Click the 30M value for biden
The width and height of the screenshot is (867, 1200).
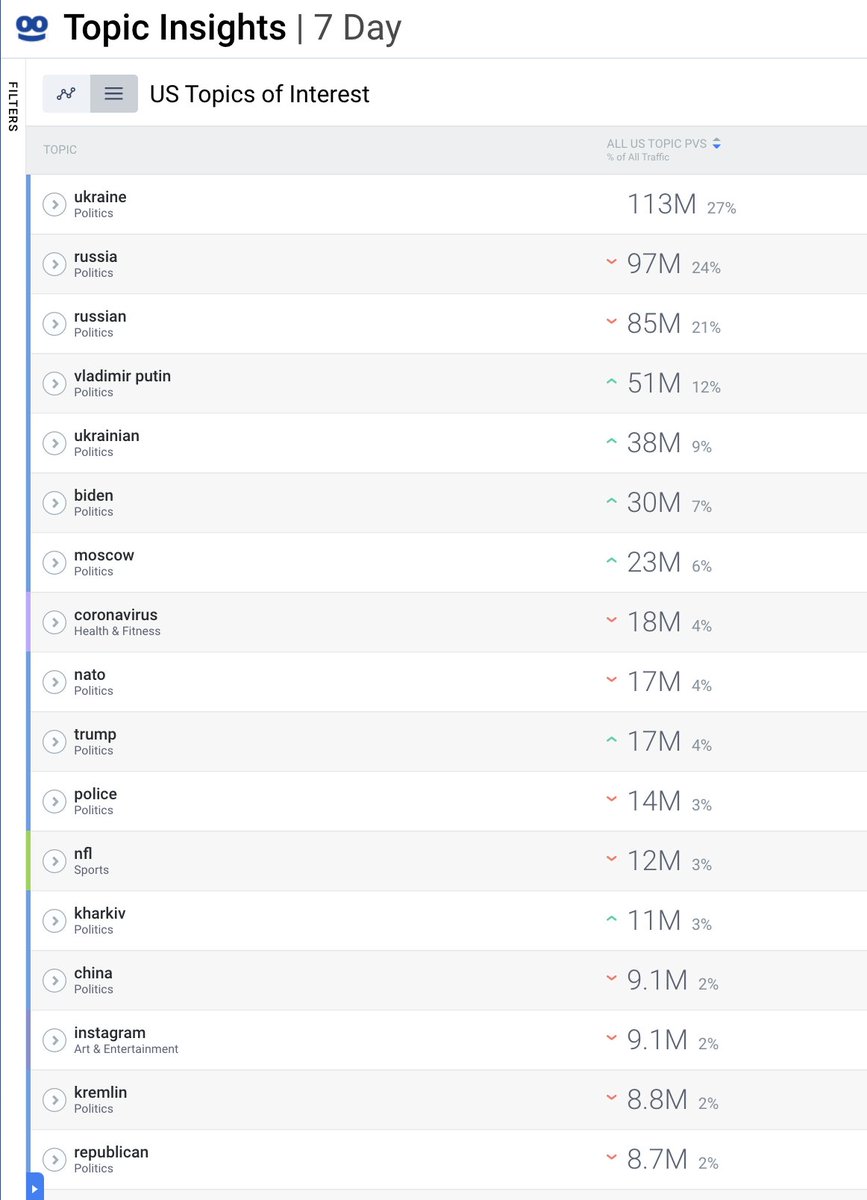(654, 503)
